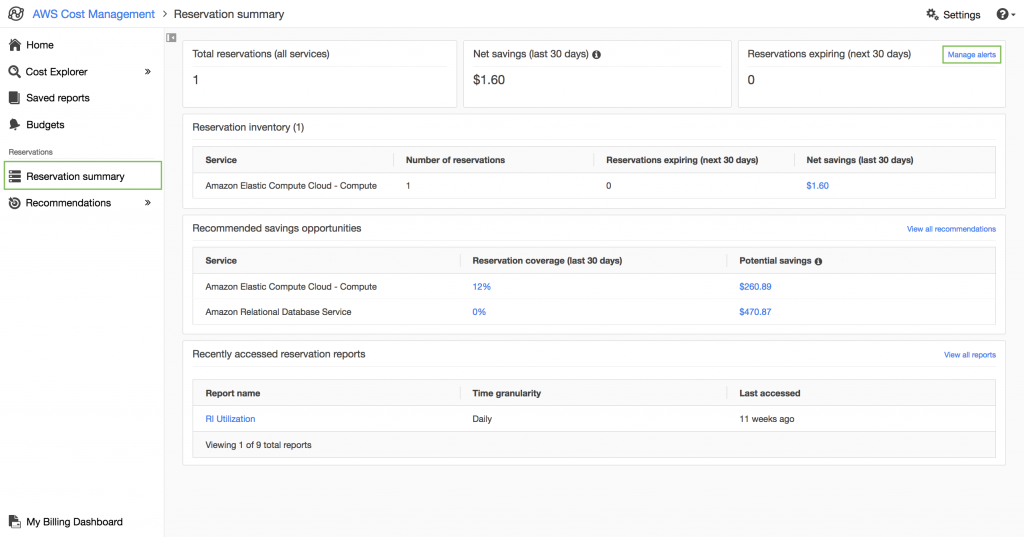Screen dimensions: 1024x537
Task: Collapse the left navigation sidebar
Action: click(171, 38)
